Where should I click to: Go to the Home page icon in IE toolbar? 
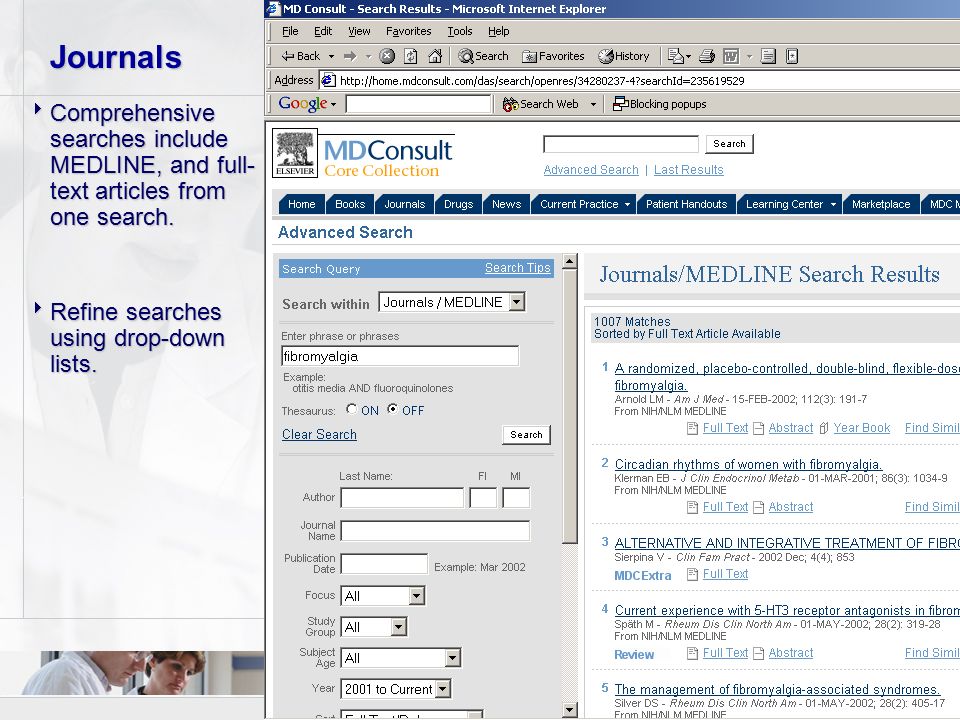435,56
